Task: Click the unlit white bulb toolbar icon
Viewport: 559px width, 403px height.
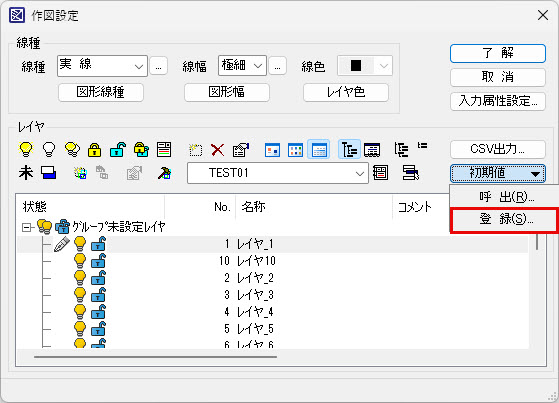Action: point(49,149)
